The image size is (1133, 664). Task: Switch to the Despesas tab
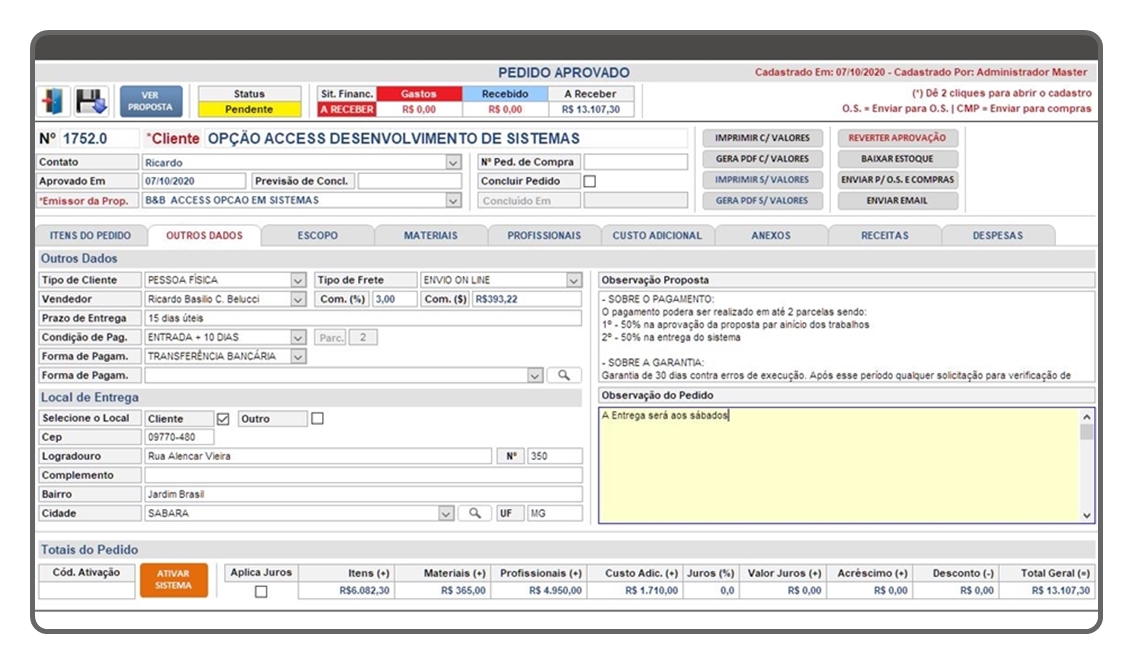point(998,236)
